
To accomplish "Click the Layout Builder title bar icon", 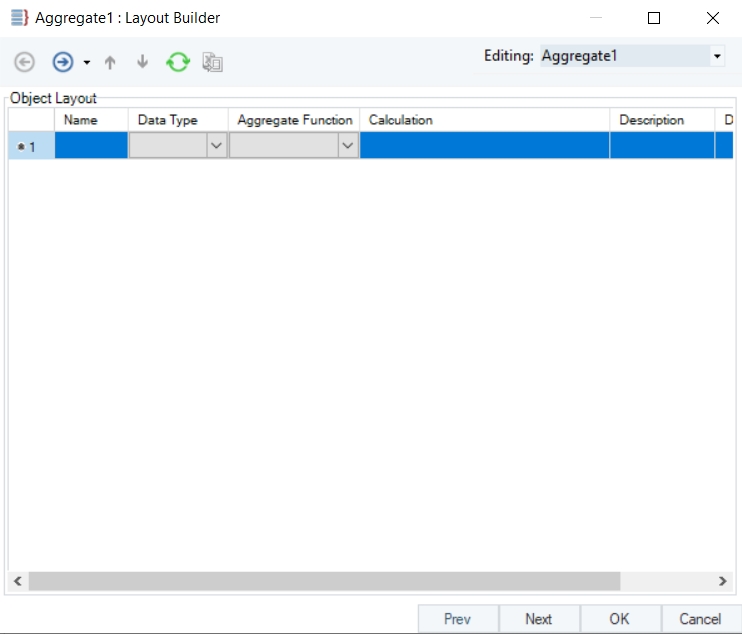I will click(x=18, y=18).
